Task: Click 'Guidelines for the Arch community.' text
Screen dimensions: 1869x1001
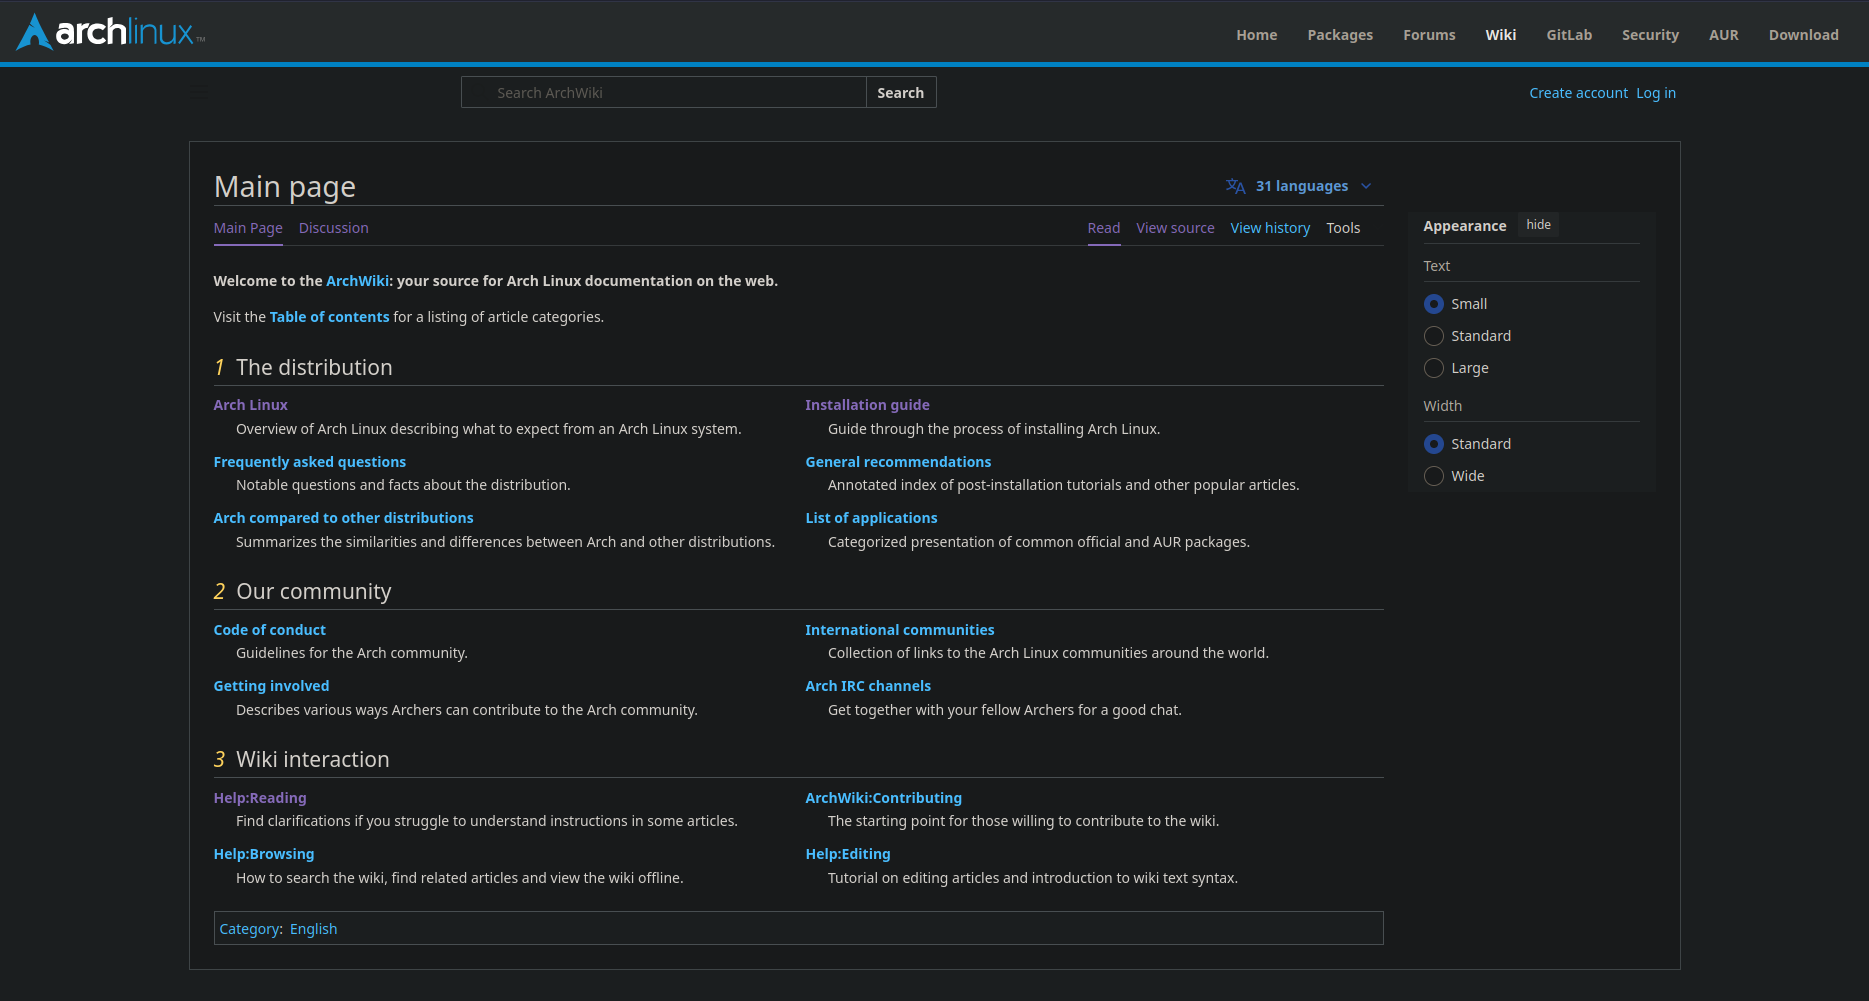Action: (x=352, y=653)
